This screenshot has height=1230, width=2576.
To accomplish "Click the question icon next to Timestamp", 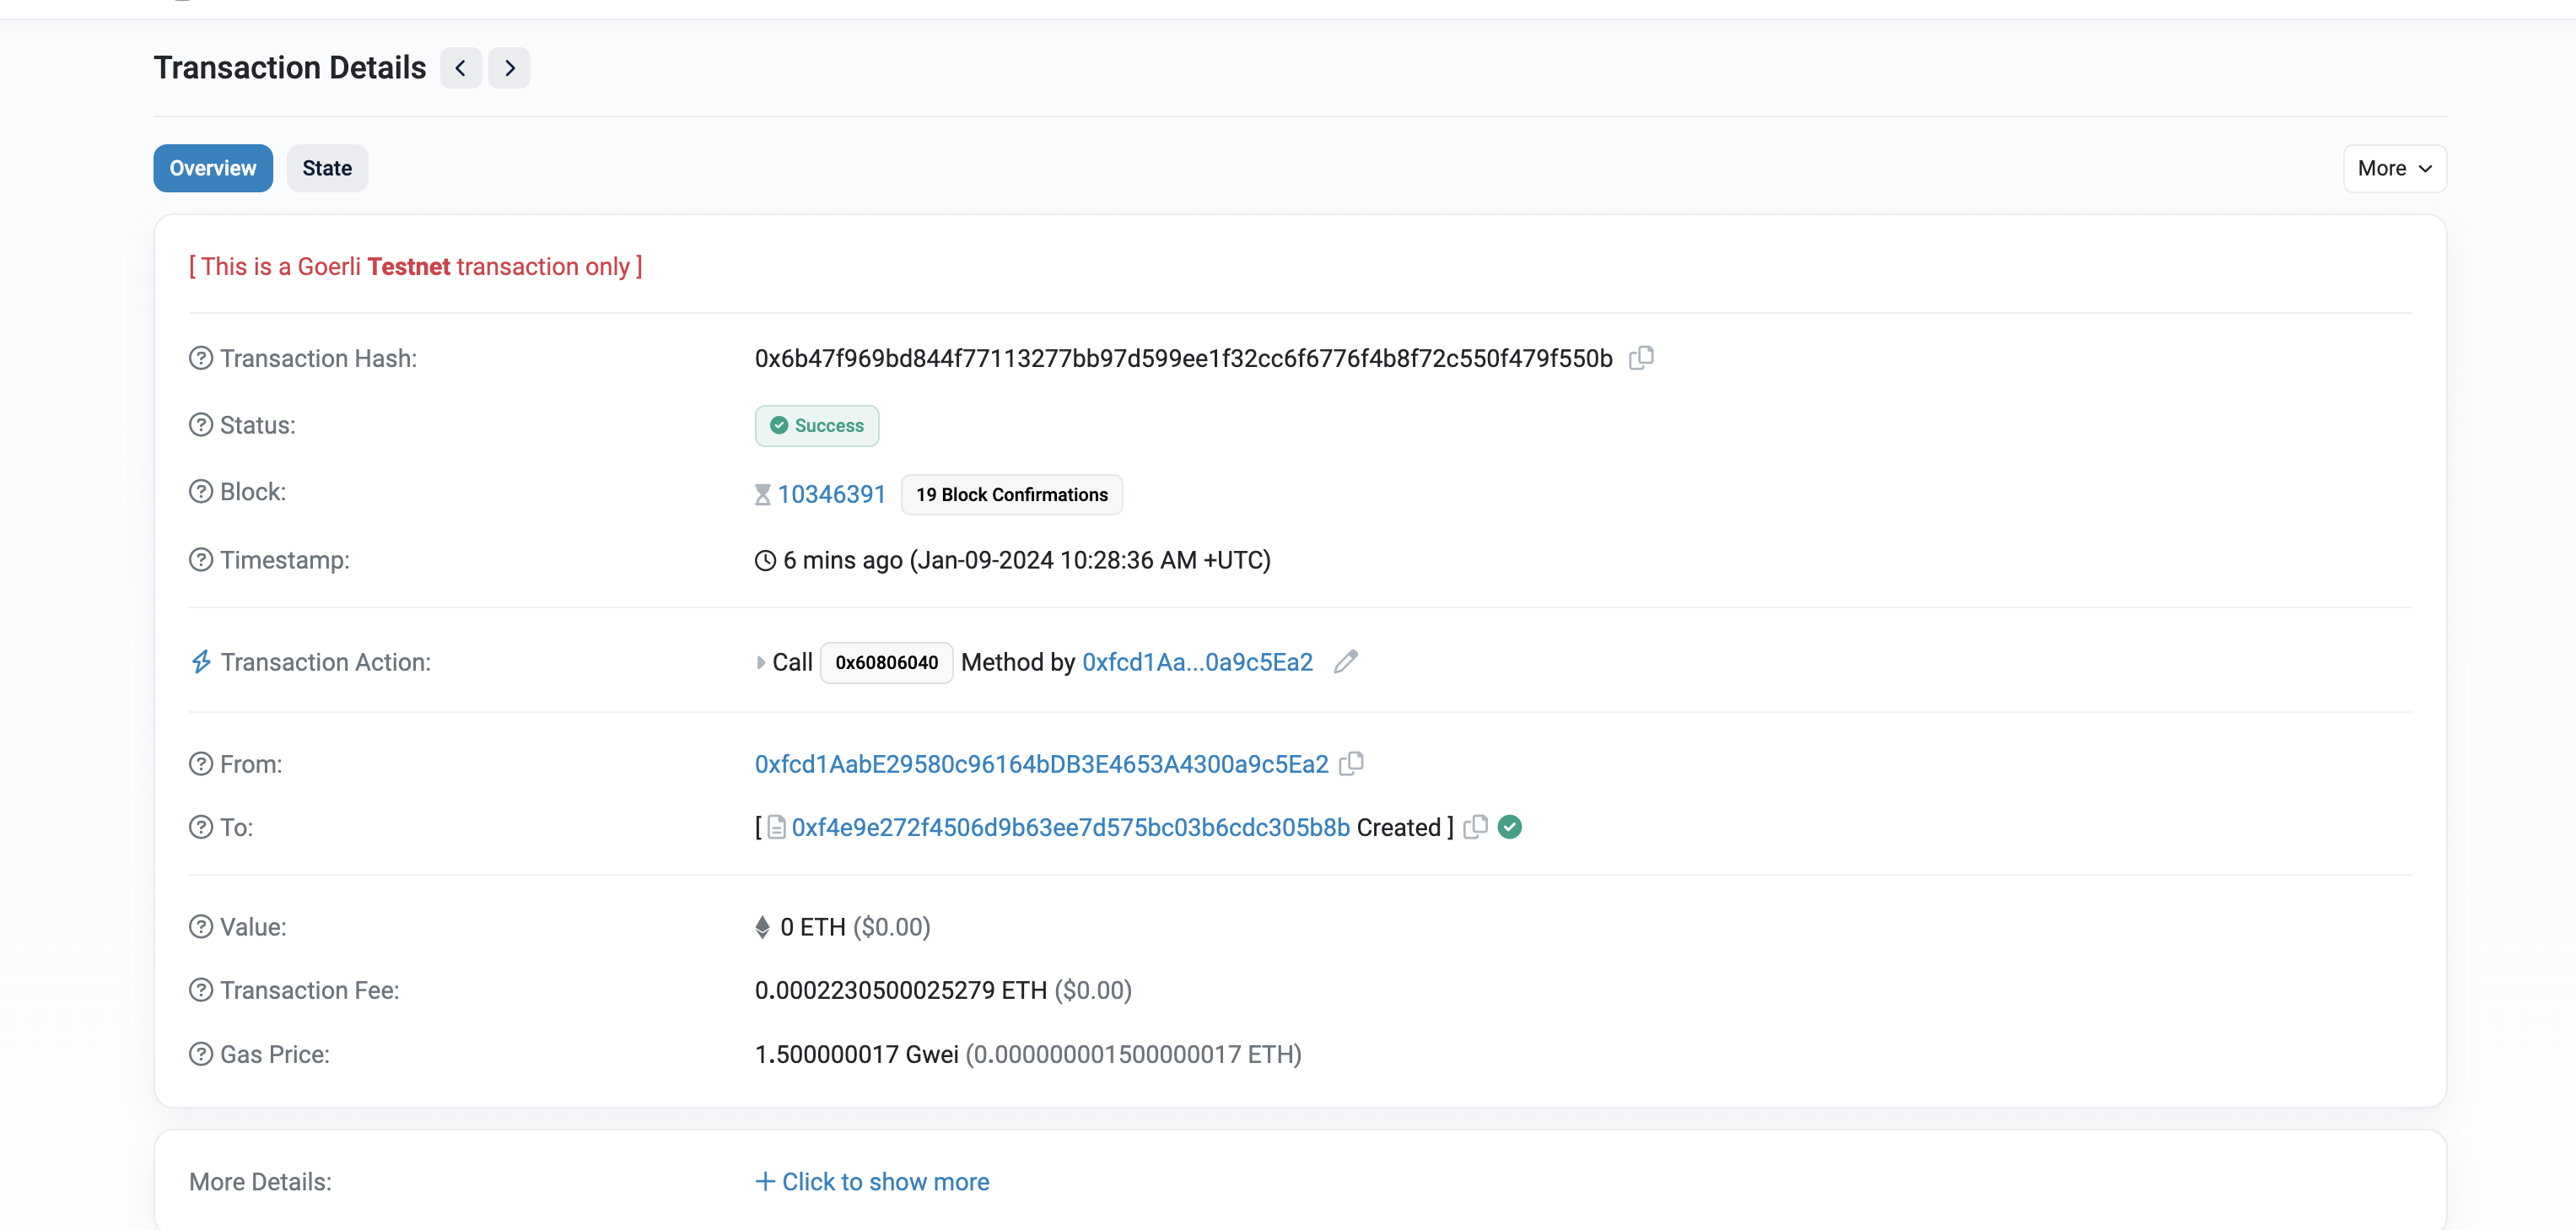I will click(201, 560).
